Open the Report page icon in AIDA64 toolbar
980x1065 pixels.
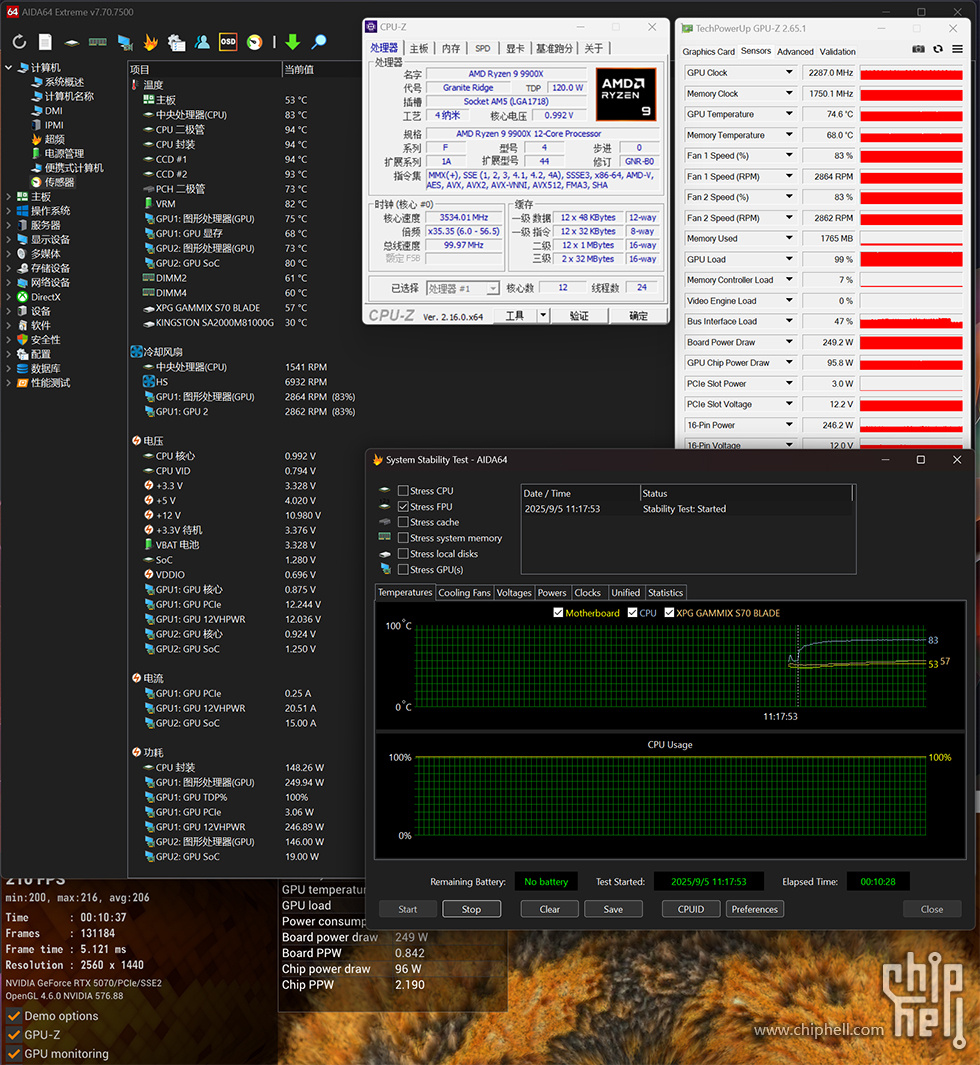click(x=45, y=42)
